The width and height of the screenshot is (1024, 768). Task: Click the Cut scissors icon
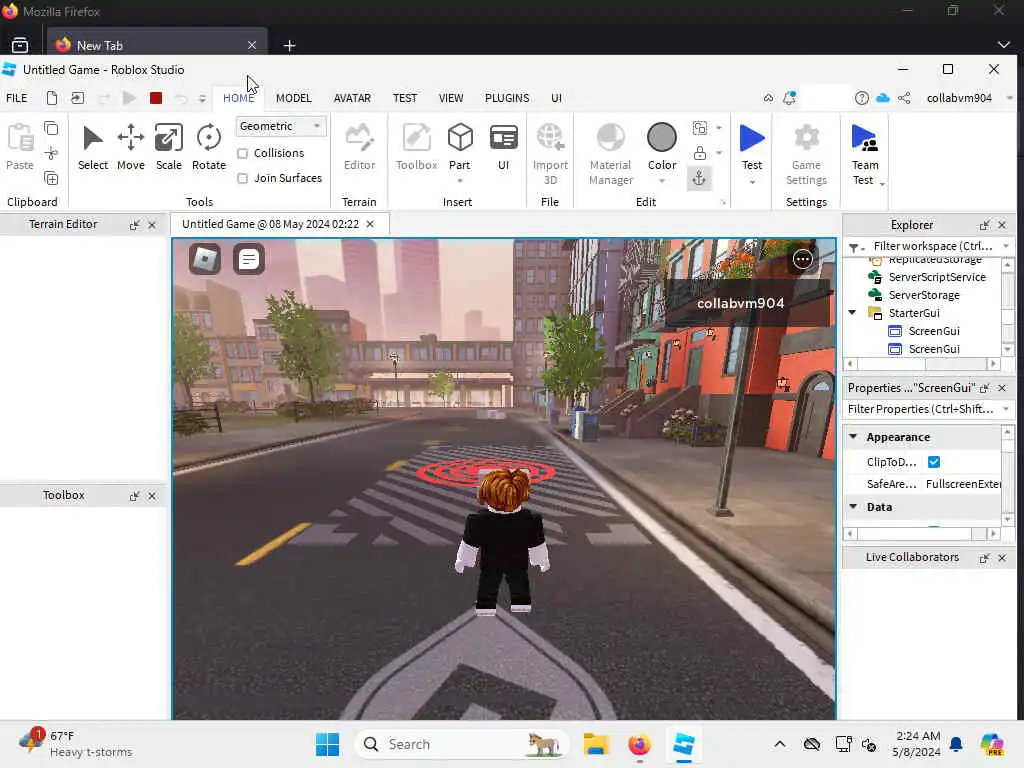[51, 153]
